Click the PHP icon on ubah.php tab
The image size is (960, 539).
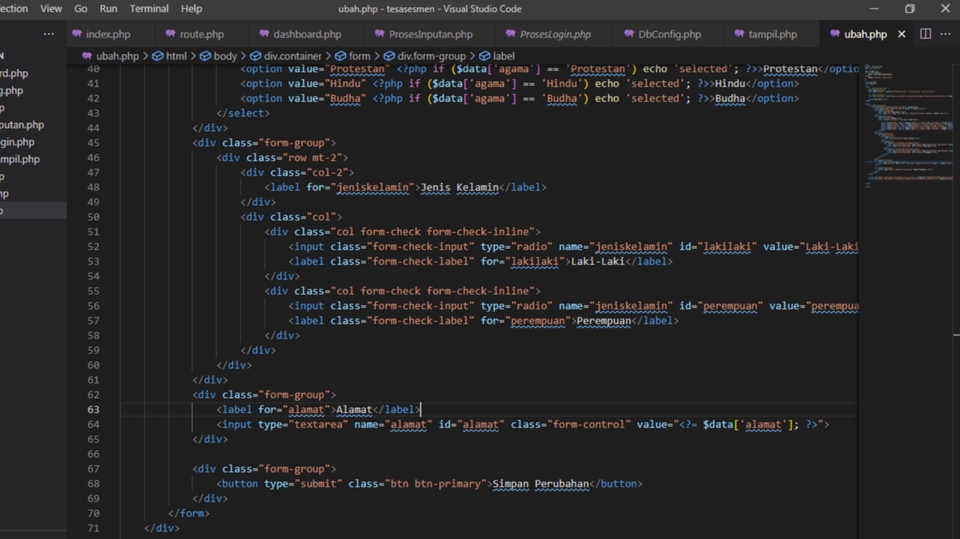[x=835, y=34]
